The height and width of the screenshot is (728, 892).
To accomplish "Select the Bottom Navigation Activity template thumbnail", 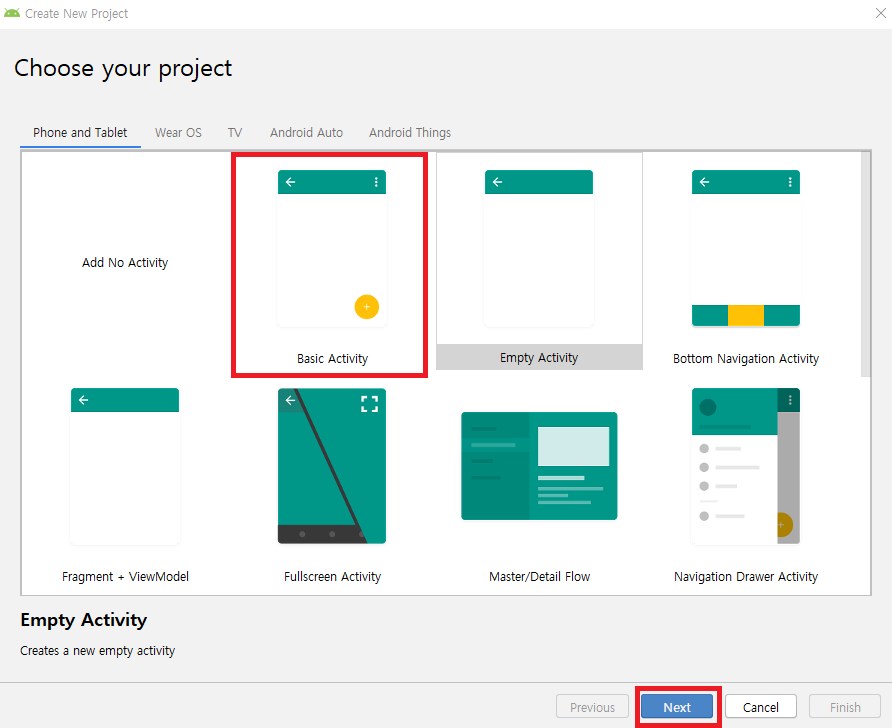I will (746, 249).
